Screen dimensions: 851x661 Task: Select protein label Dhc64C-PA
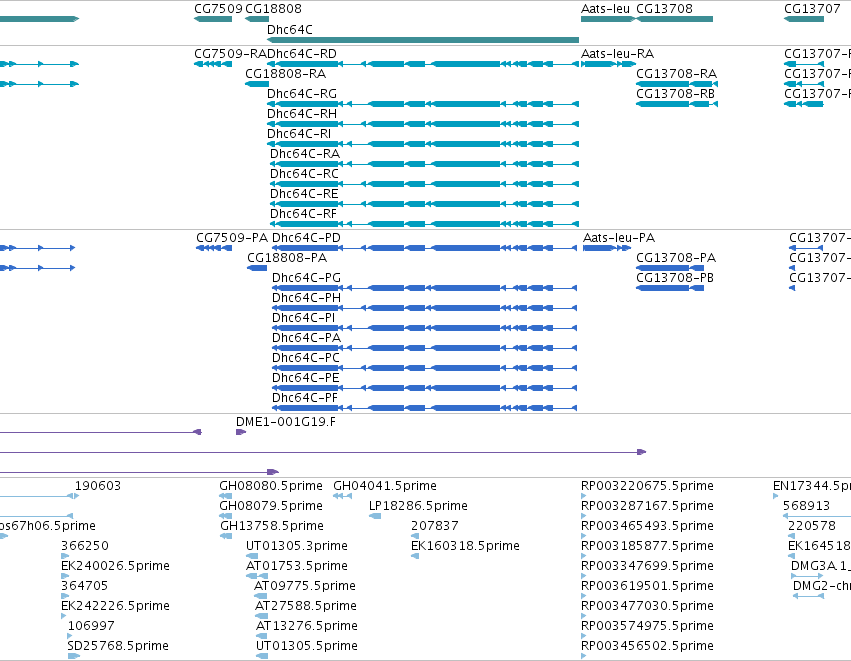coord(306,339)
